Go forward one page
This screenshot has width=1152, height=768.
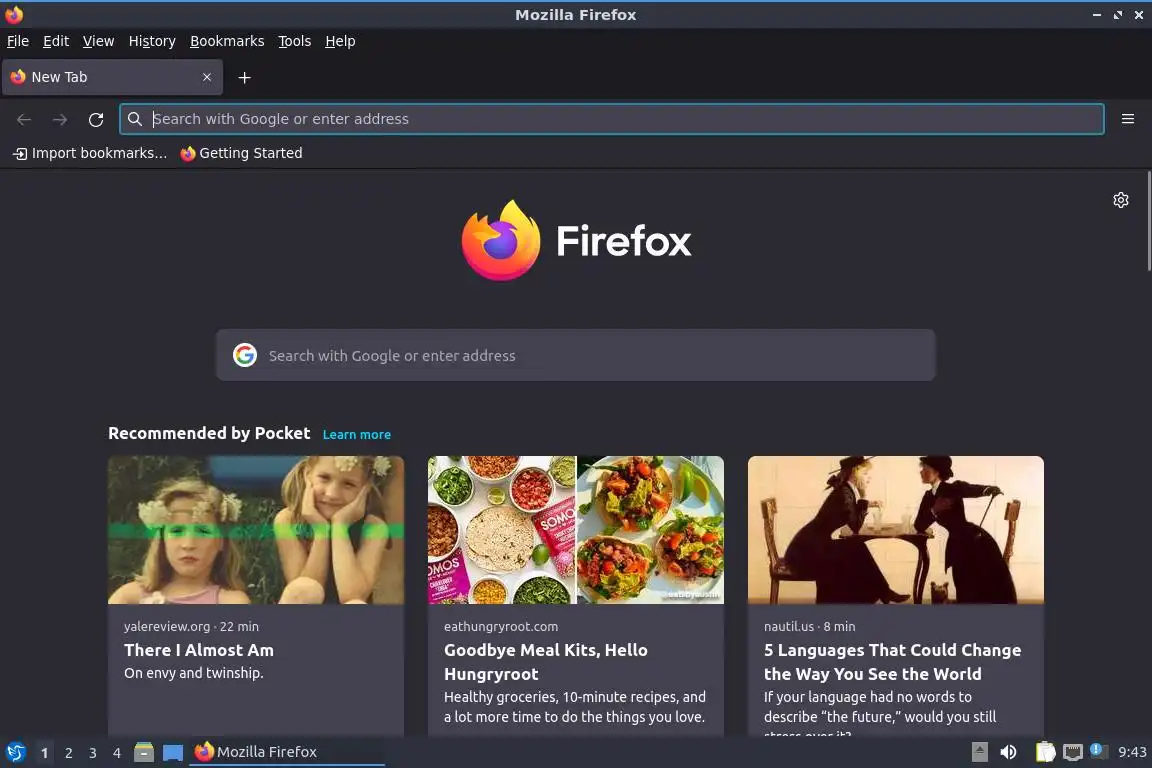tap(60, 119)
